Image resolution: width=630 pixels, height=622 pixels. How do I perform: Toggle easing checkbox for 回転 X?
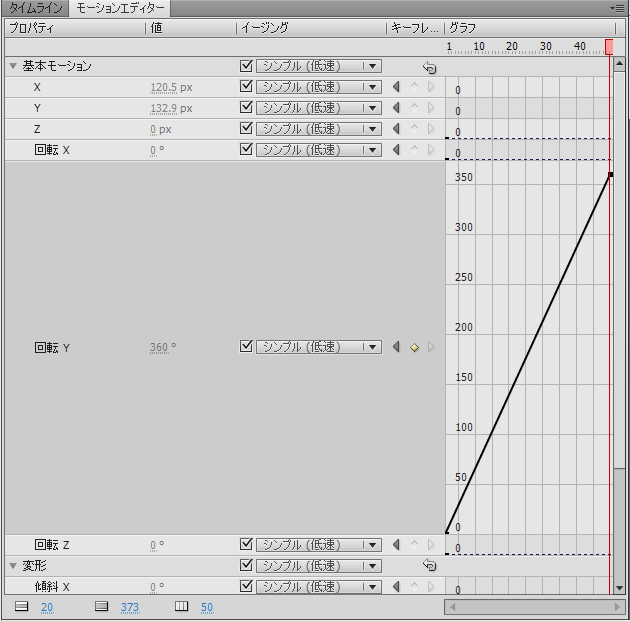click(x=246, y=149)
